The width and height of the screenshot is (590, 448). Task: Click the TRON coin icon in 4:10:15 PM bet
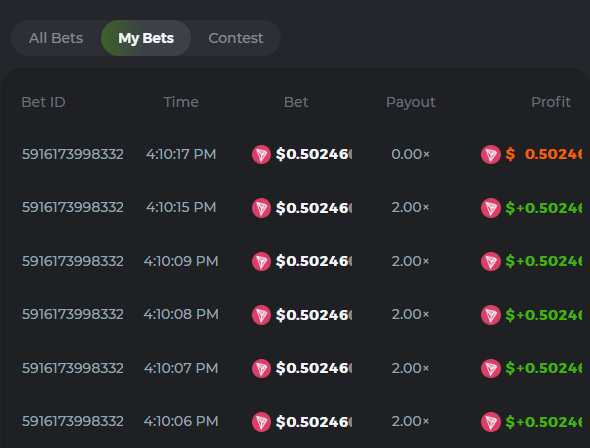click(x=261, y=208)
